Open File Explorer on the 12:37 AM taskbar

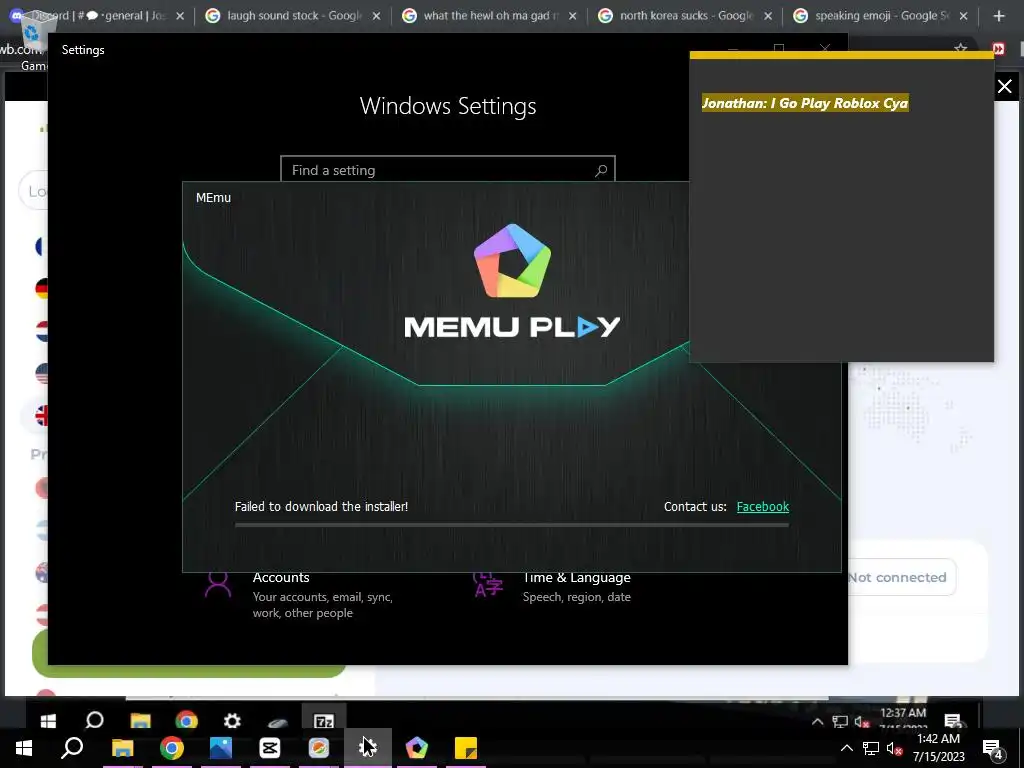click(140, 720)
